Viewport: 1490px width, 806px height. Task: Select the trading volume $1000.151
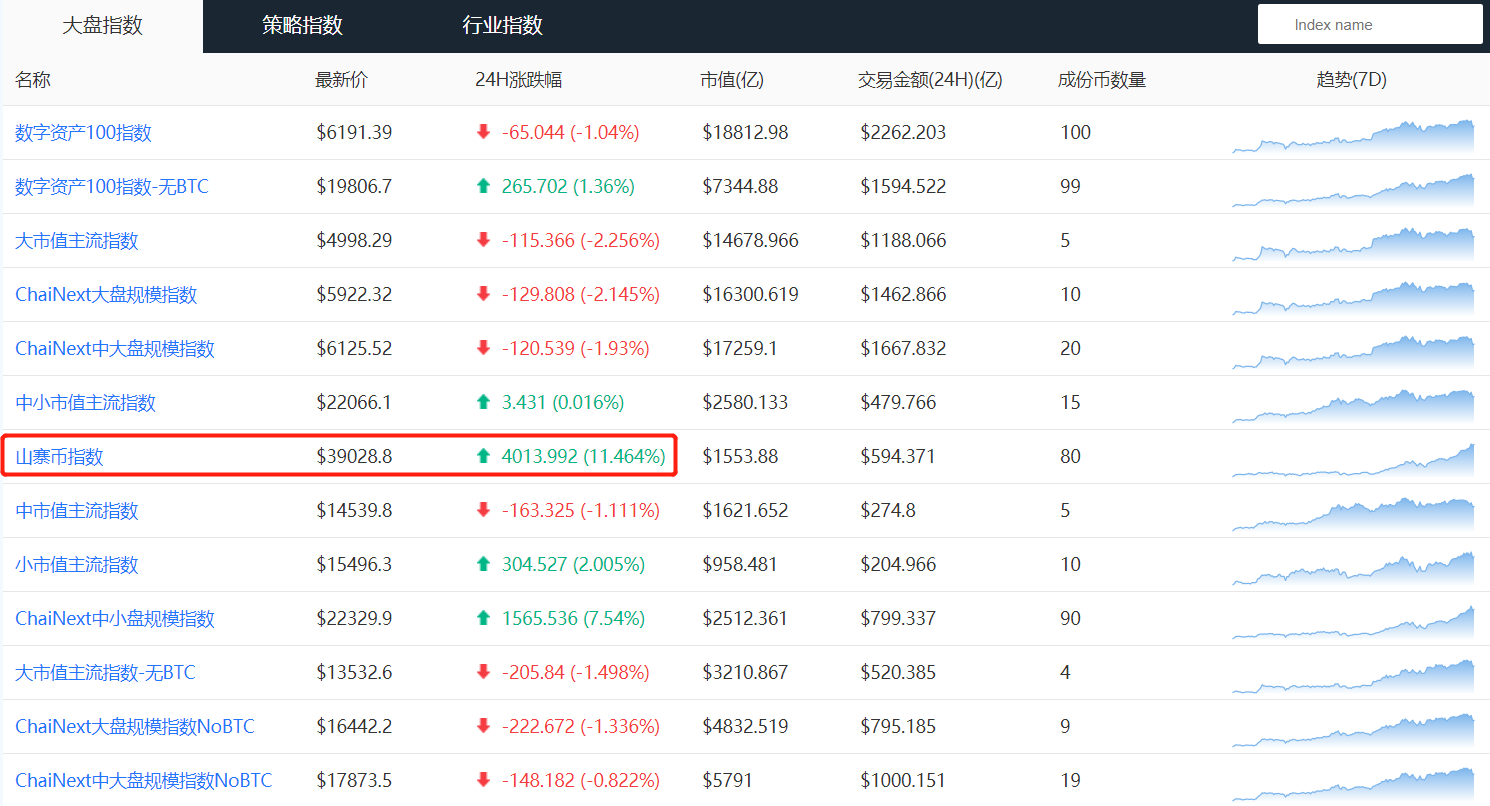point(903,780)
